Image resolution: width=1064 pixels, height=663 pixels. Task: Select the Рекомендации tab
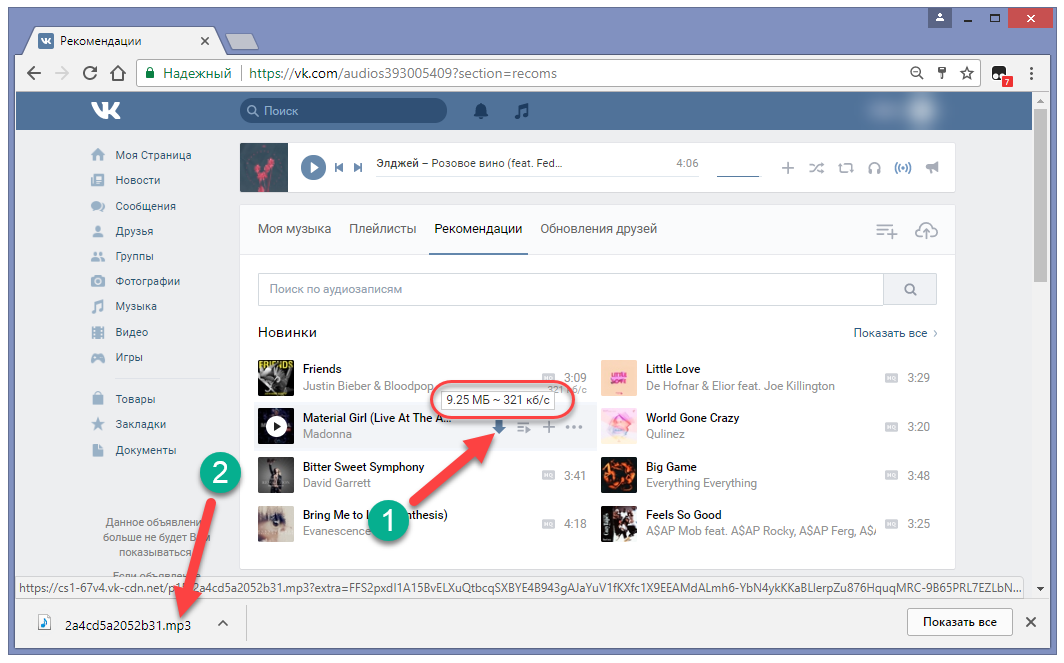(478, 229)
